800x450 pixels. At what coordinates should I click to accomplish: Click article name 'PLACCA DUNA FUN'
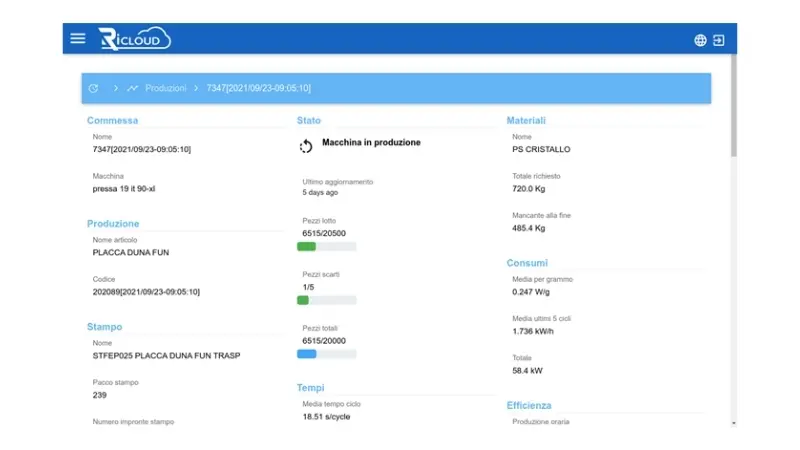coord(131,253)
